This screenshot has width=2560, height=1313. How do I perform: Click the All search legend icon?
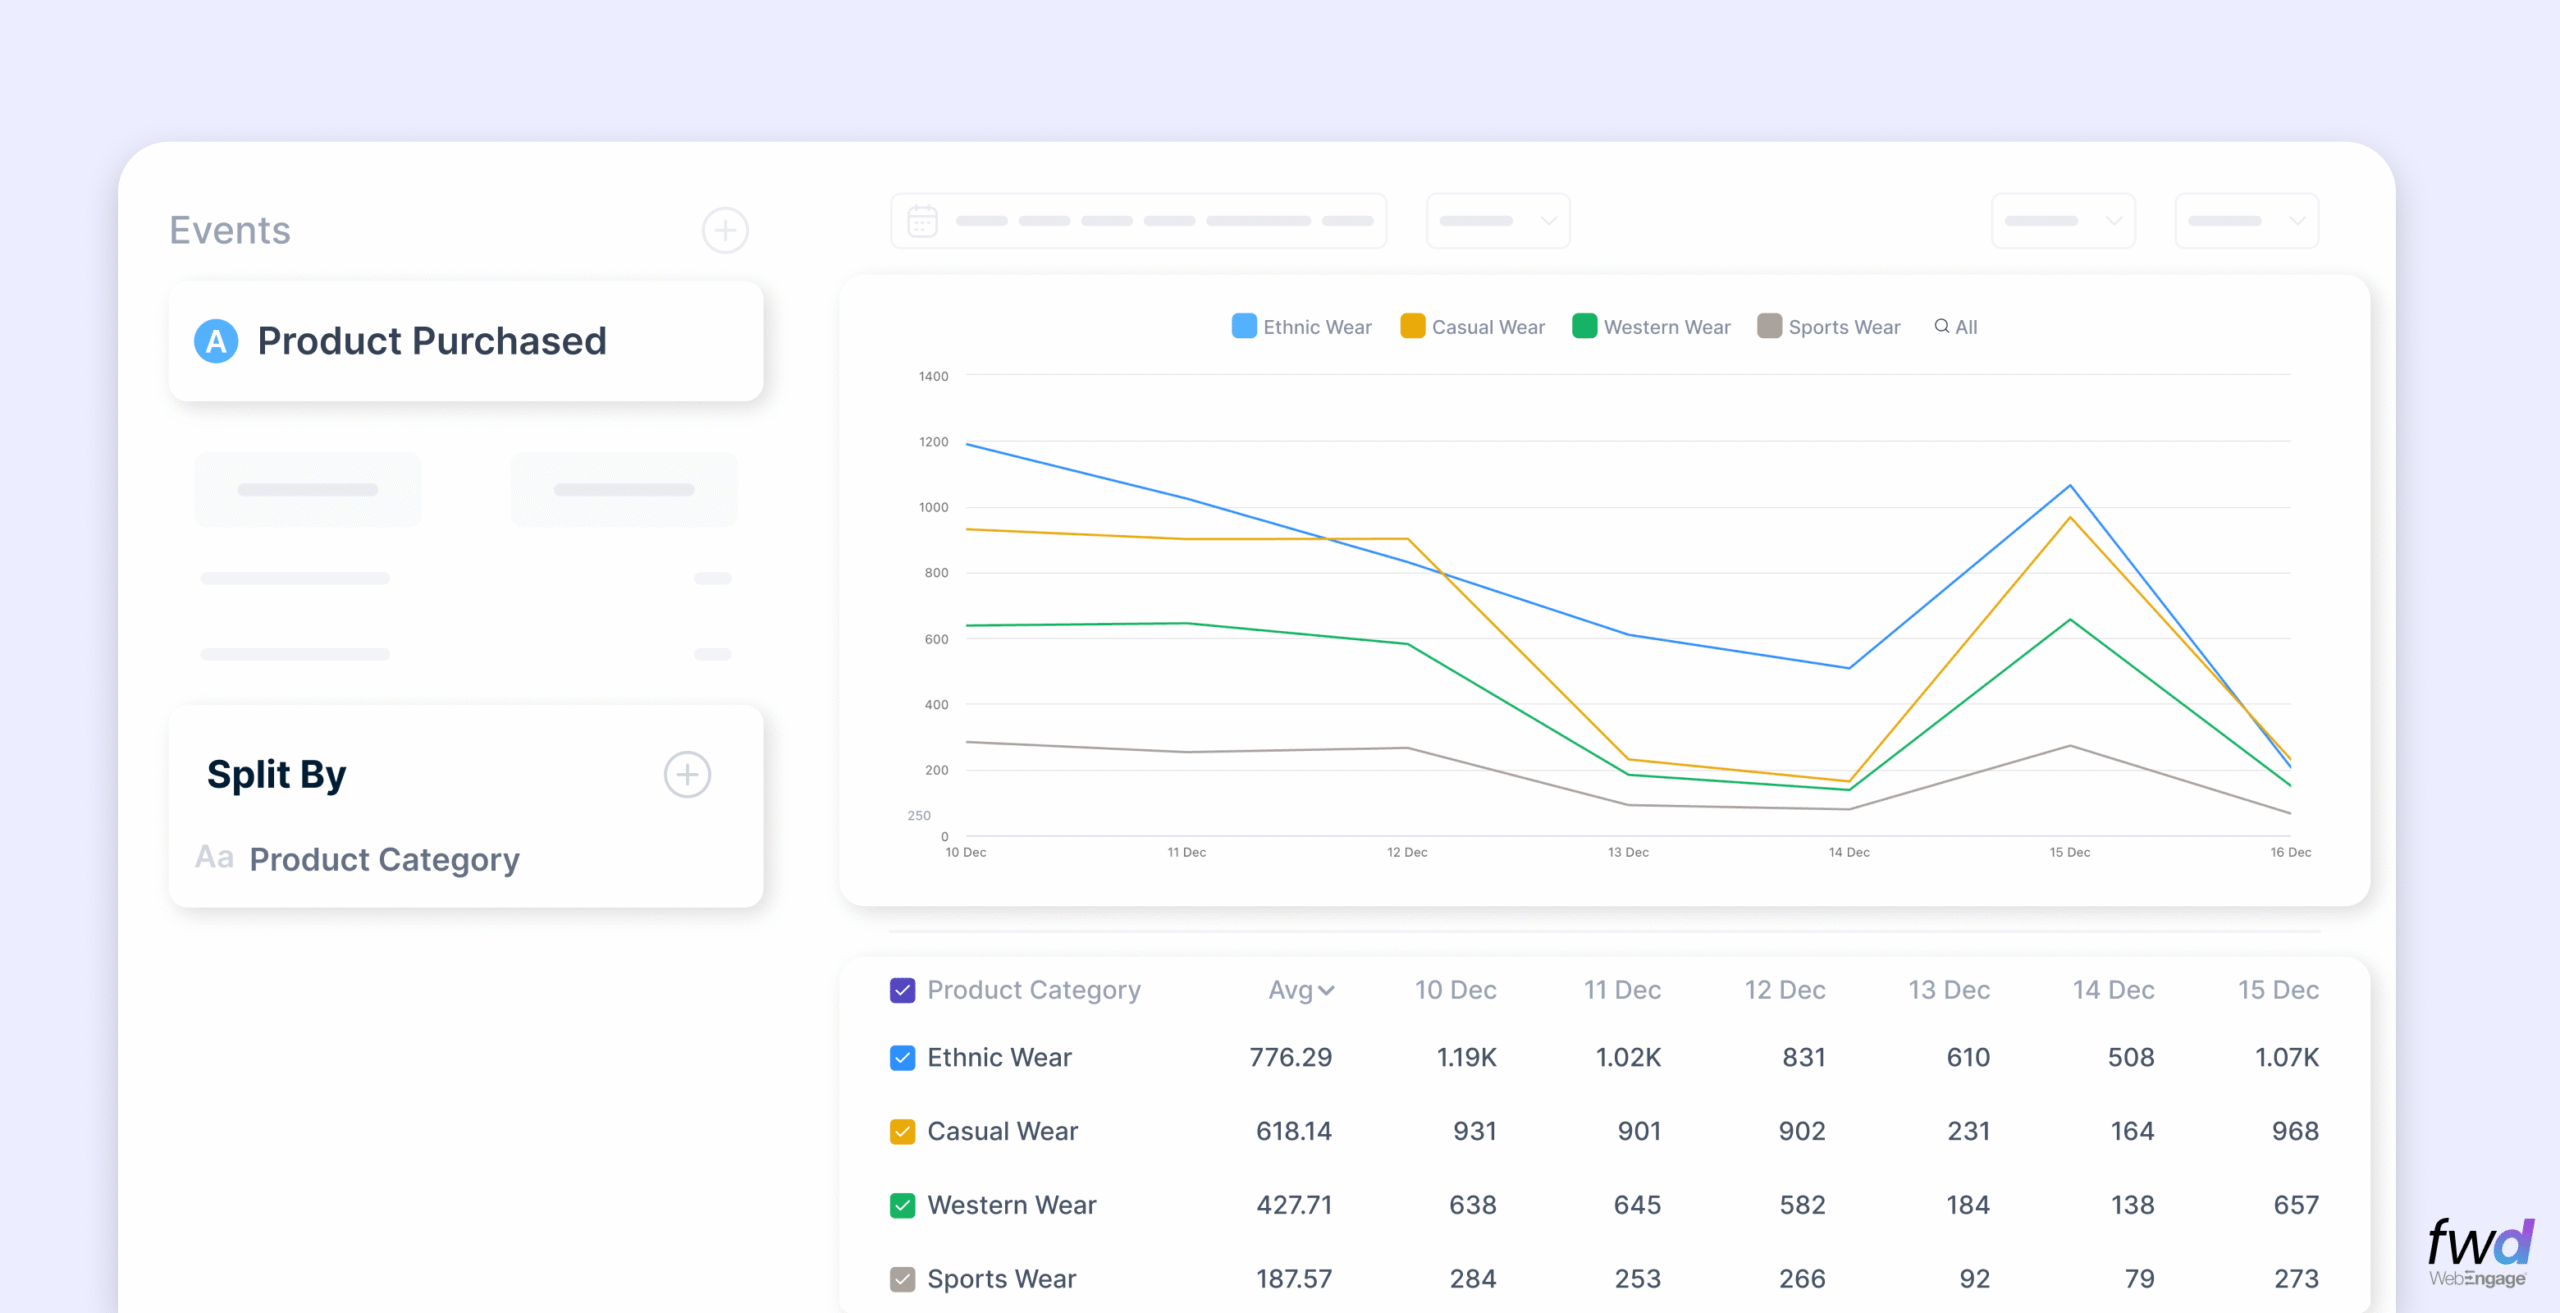click(x=1941, y=326)
